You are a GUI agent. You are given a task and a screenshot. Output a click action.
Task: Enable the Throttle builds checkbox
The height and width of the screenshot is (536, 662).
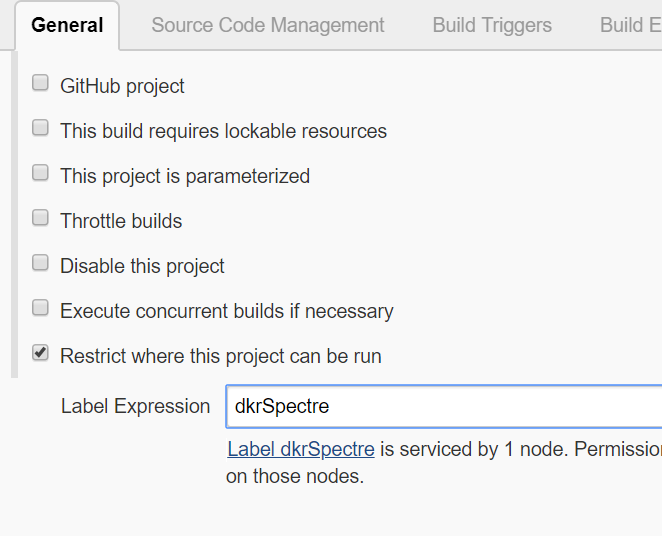pos(41,218)
